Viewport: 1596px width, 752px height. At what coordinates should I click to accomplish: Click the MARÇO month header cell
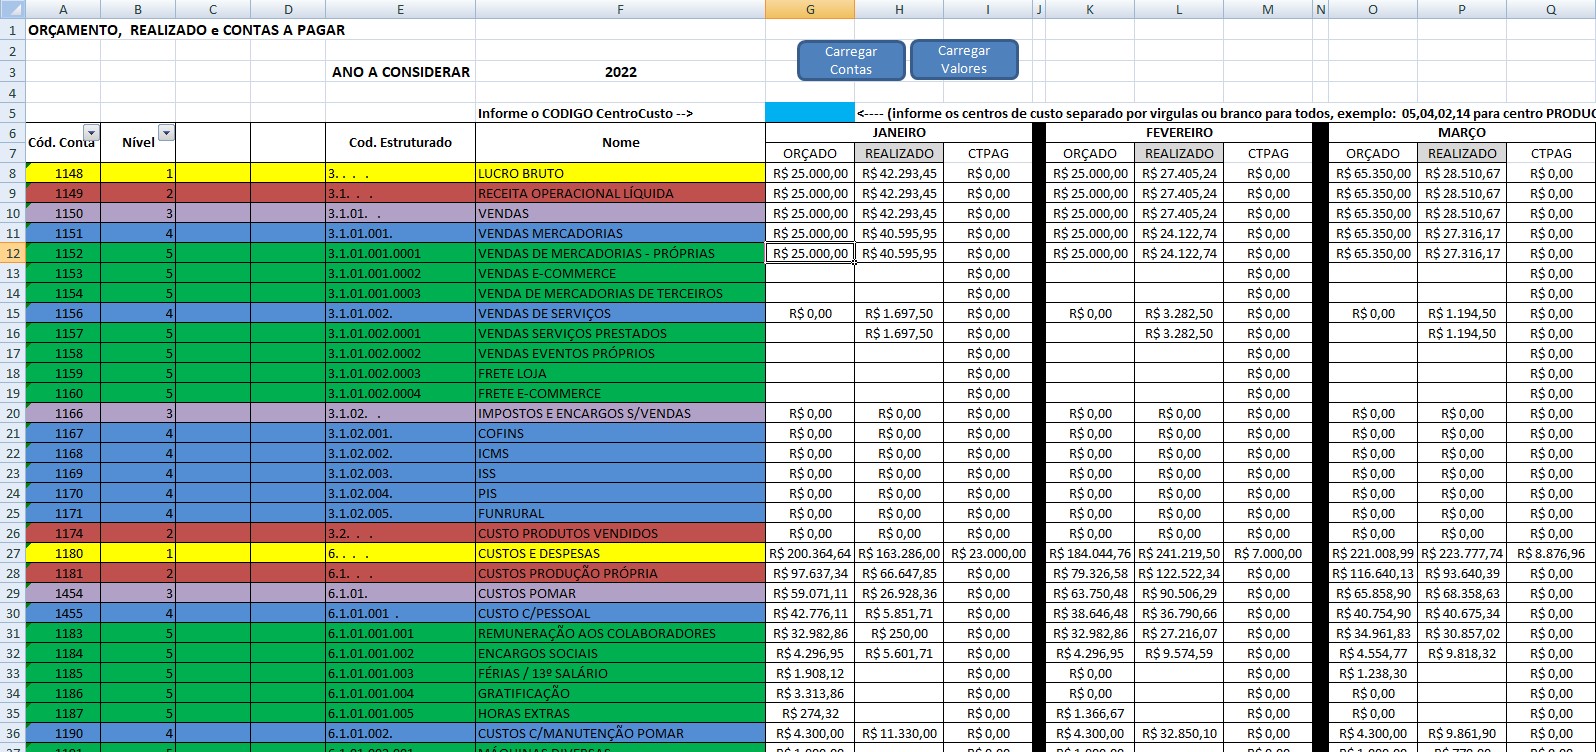click(1461, 132)
